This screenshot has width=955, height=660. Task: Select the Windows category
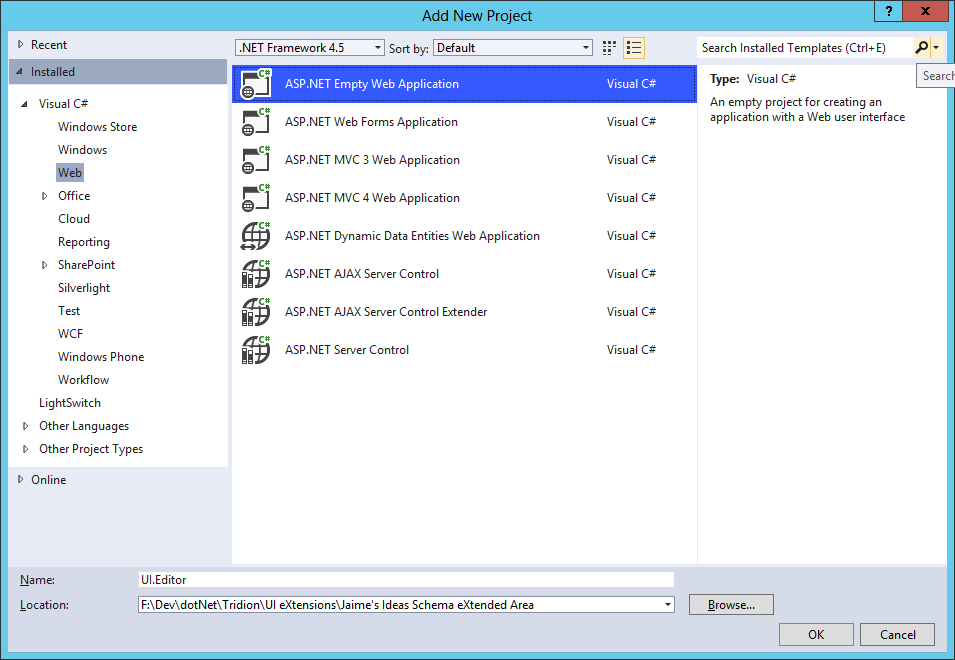(x=82, y=150)
